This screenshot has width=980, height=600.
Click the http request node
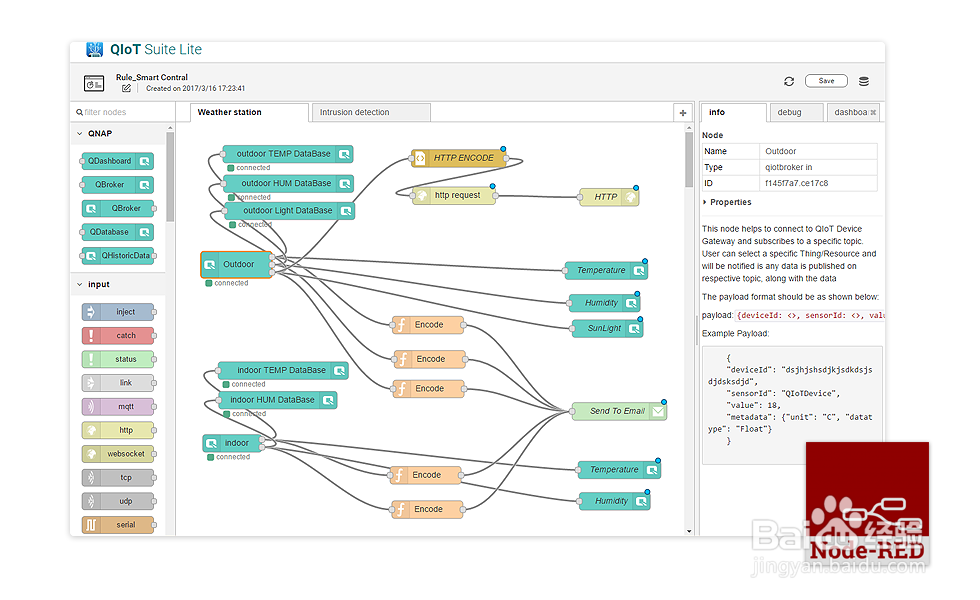tap(454, 196)
